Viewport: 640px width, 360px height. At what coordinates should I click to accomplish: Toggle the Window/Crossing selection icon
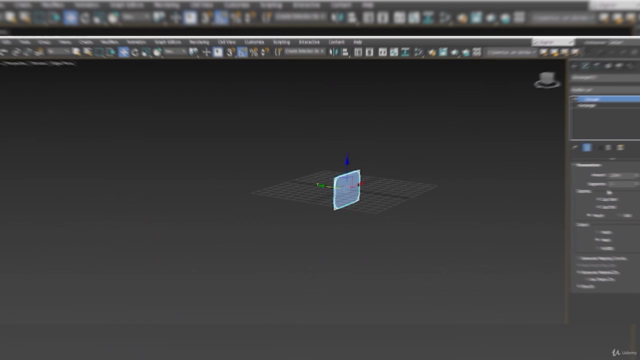pos(111,52)
